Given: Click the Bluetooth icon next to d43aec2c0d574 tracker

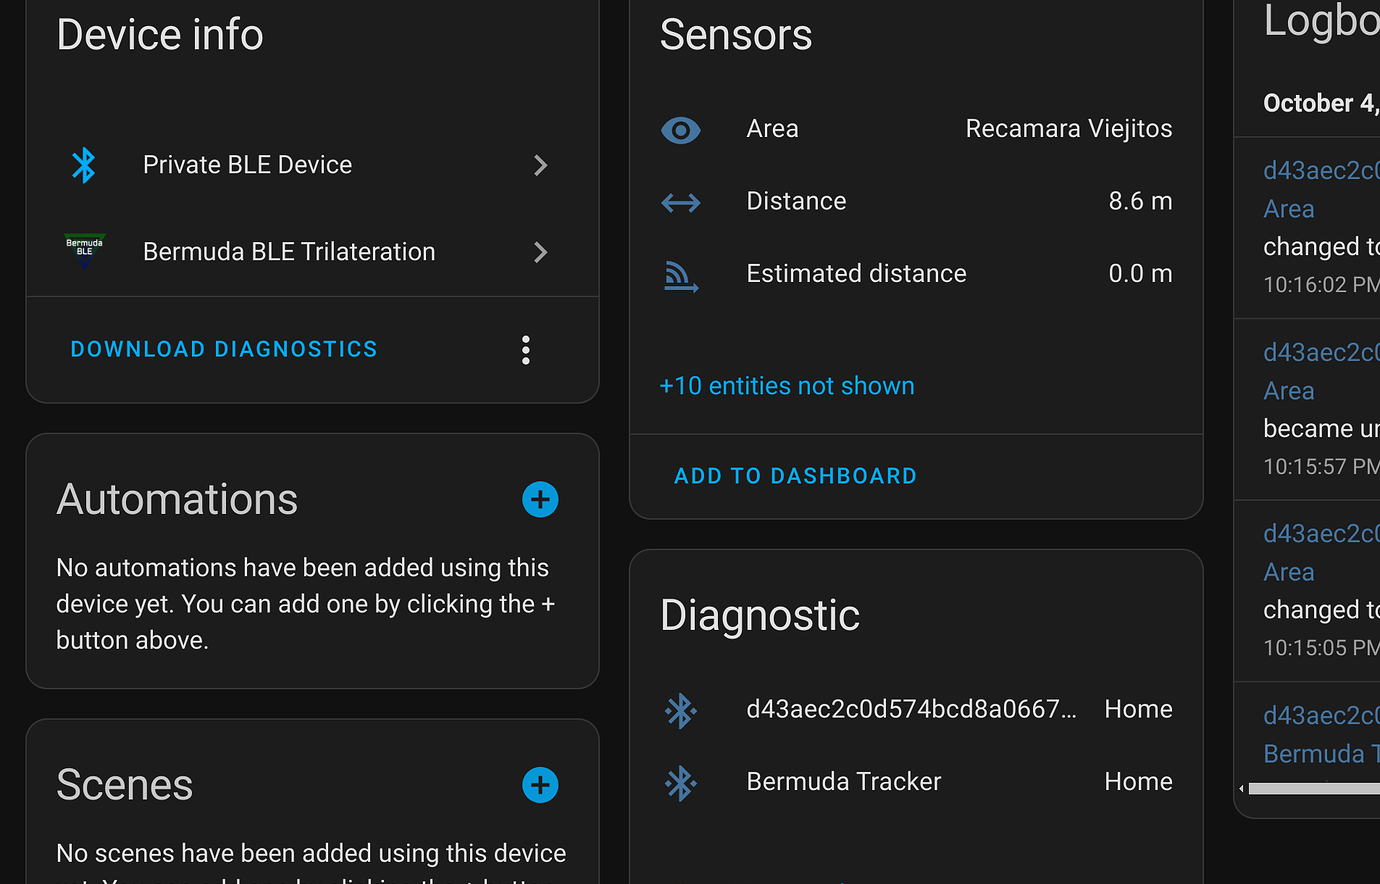Looking at the screenshot, I should click(681, 711).
